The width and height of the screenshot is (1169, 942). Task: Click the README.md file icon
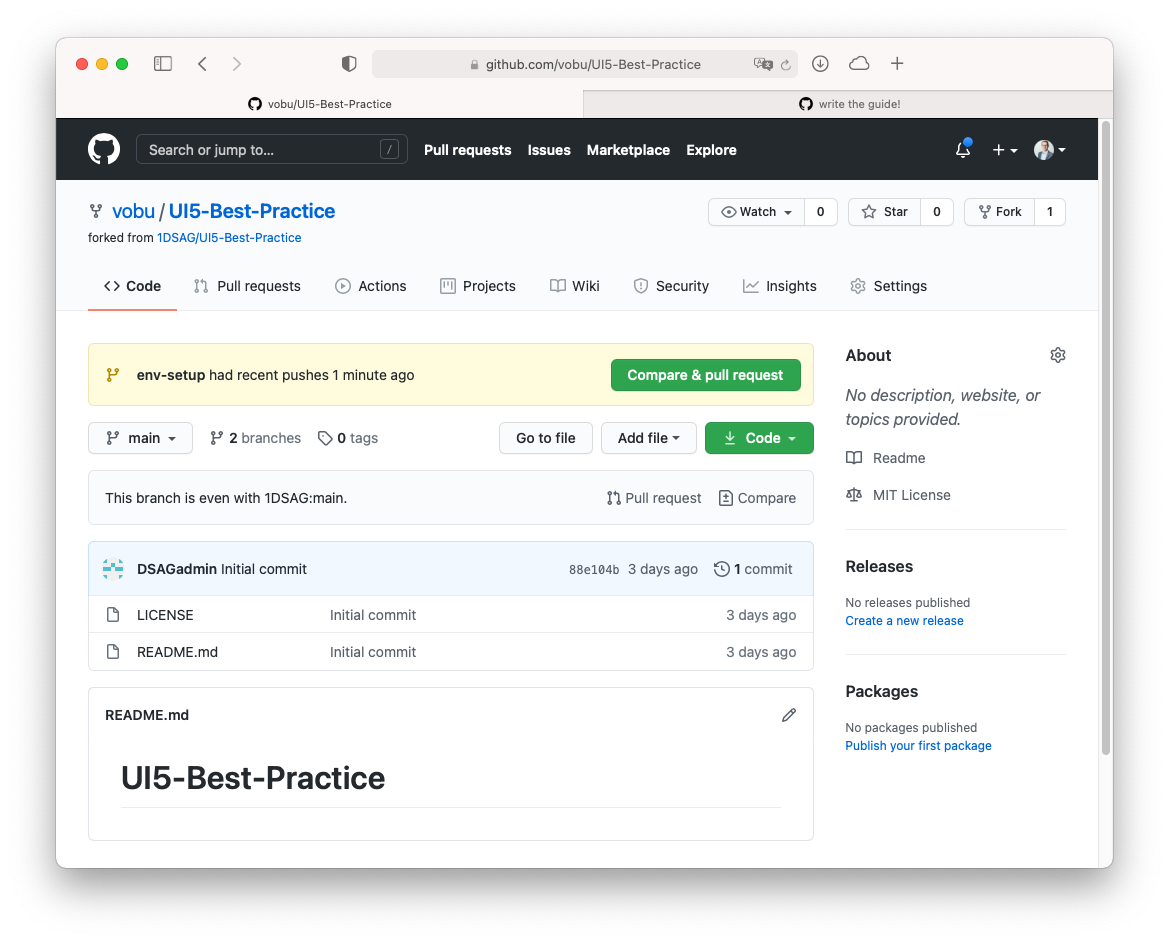(x=113, y=652)
